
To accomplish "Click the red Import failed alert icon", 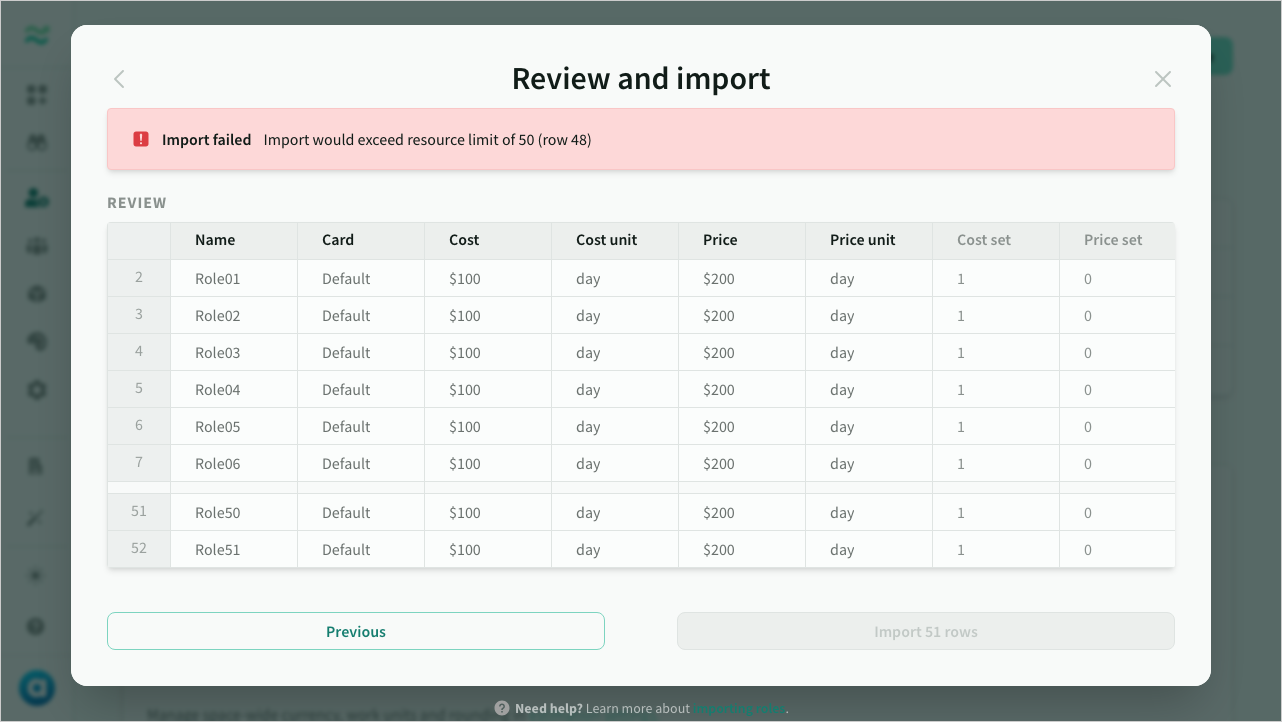I will tap(141, 140).
